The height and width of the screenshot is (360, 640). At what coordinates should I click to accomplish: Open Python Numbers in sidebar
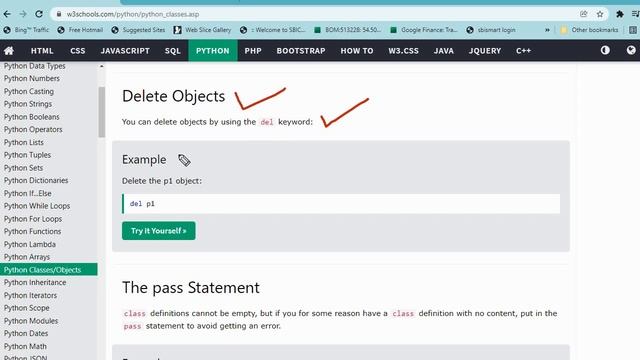[32, 78]
